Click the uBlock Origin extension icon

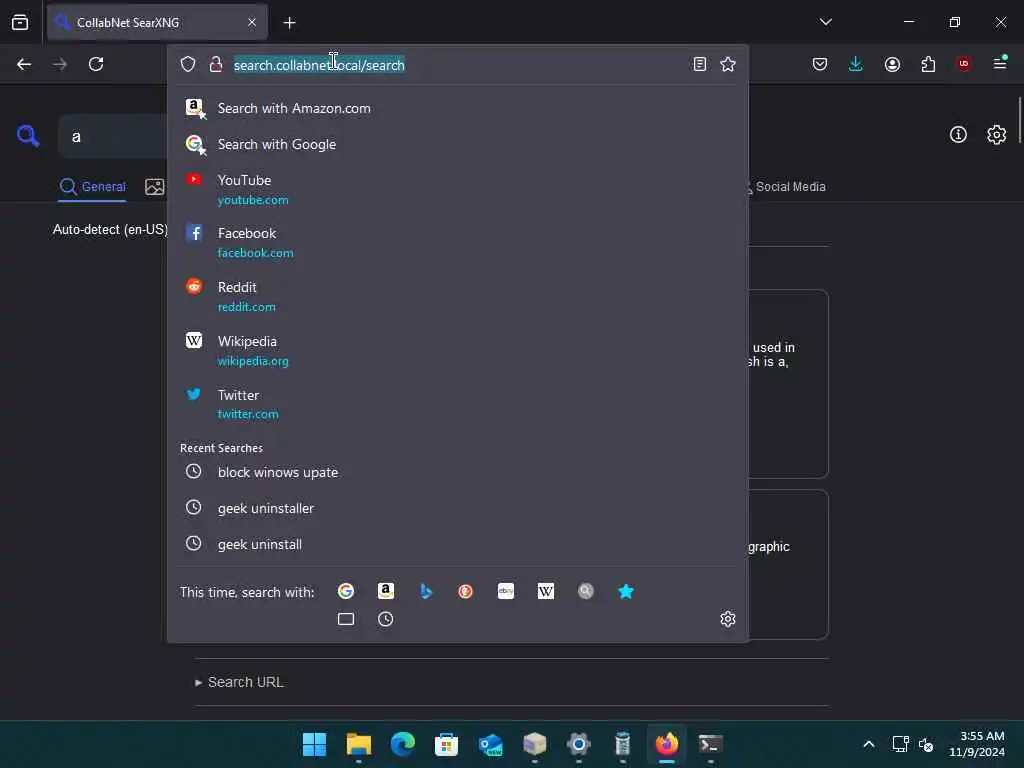coord(963,64)
